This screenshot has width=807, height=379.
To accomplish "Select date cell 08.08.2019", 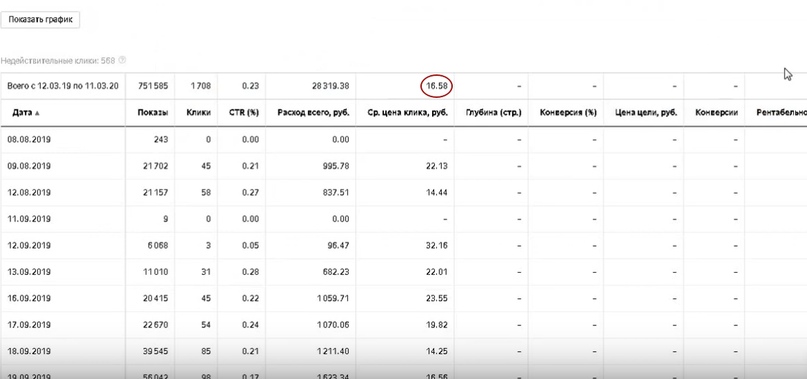I will (x=29, y=140).
